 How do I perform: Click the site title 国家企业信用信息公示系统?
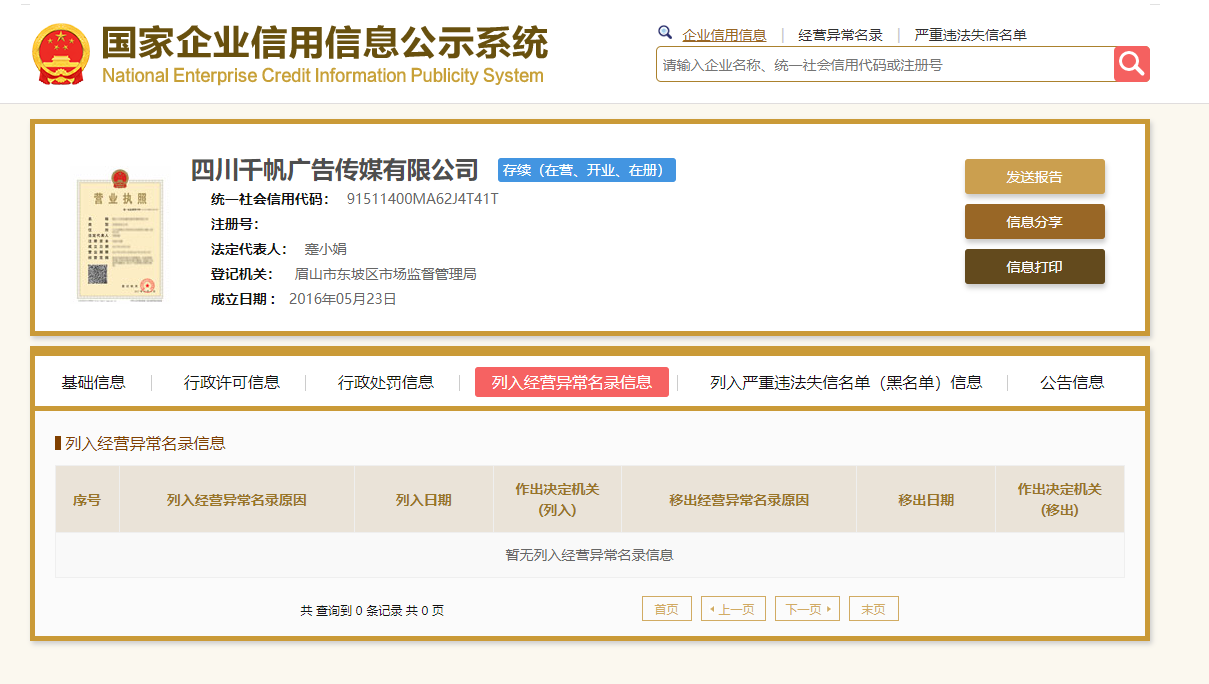(x=325, y=43)
